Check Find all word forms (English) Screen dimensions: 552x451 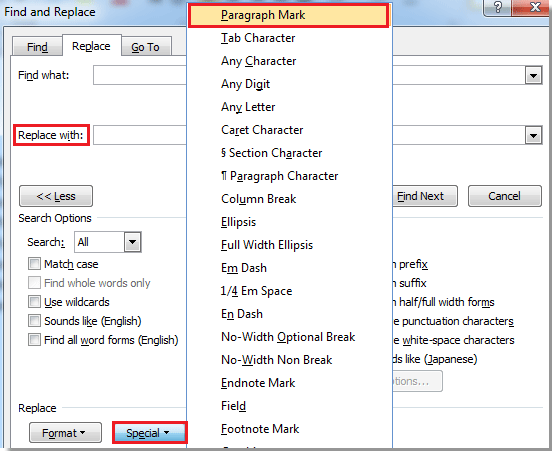pyautogui.click(x=34, y=340)
